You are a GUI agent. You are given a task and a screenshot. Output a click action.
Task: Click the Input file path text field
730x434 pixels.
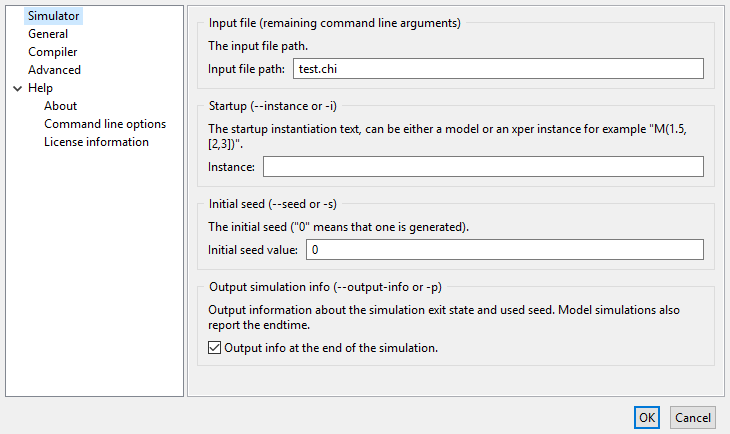(x=498, y=68)
